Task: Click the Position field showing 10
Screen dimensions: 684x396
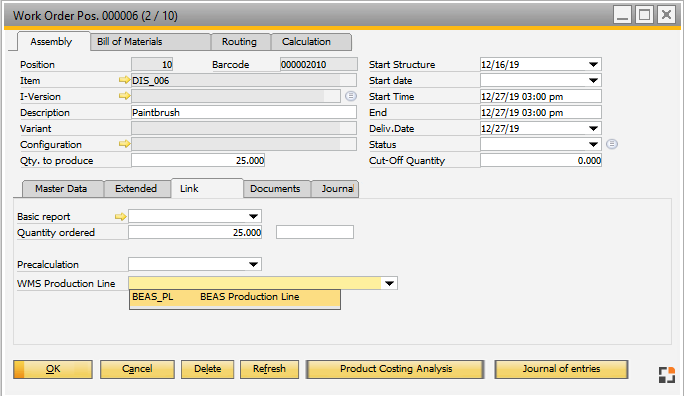Action: click(152, 65)
